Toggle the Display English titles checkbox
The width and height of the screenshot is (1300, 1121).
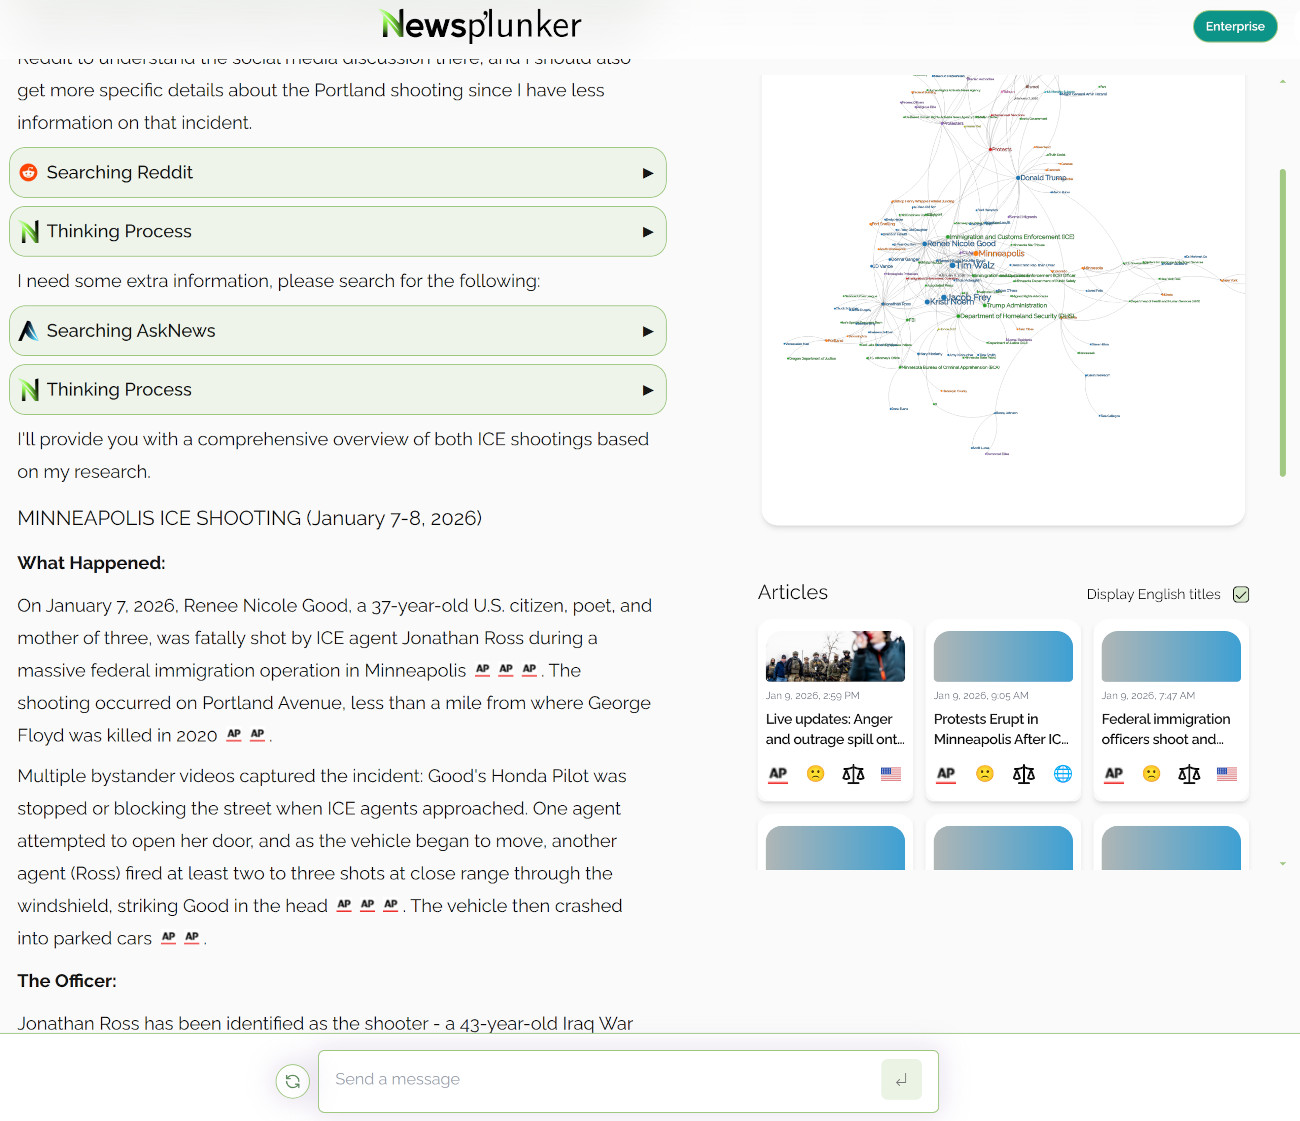point(1241,594)
